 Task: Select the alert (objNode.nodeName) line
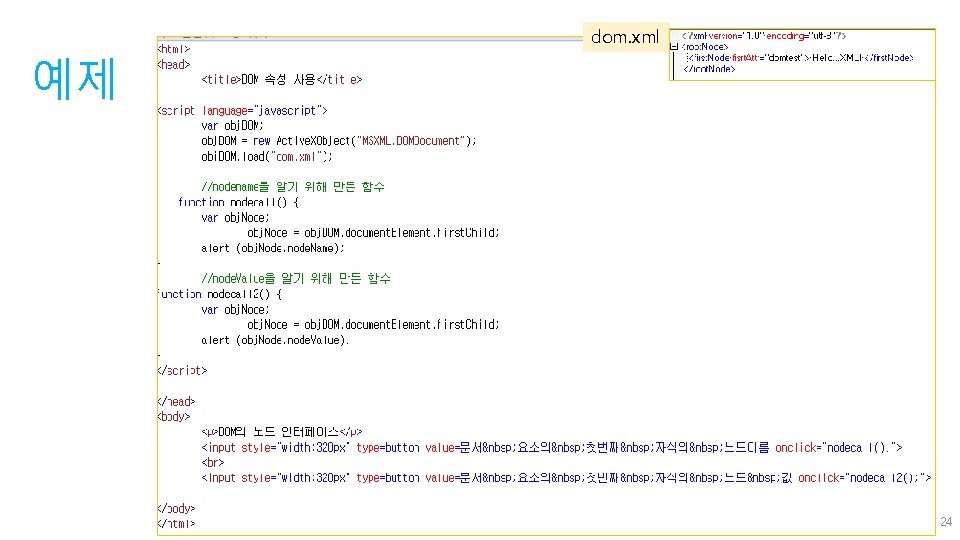tap(272, 248)
